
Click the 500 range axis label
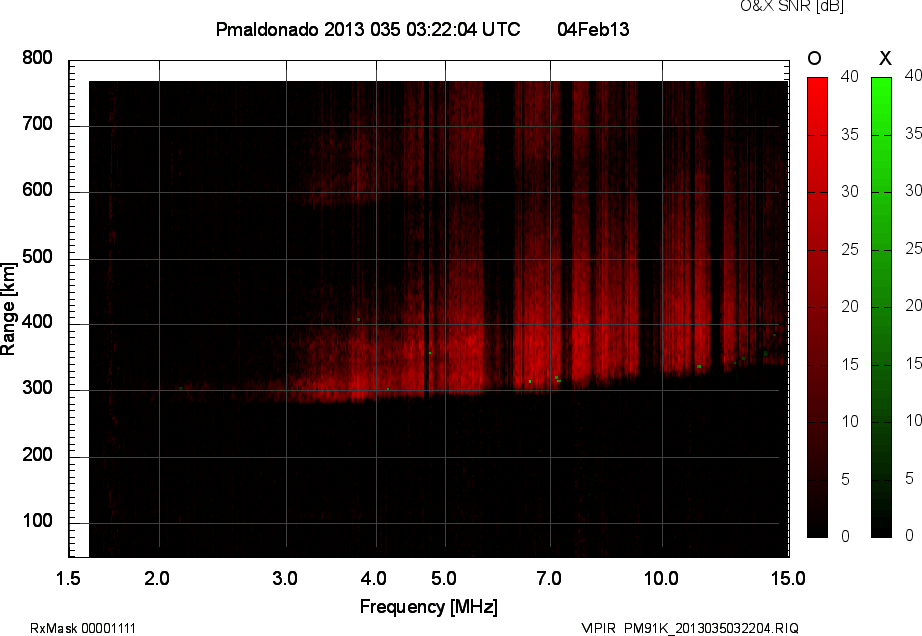pos(38,256)
